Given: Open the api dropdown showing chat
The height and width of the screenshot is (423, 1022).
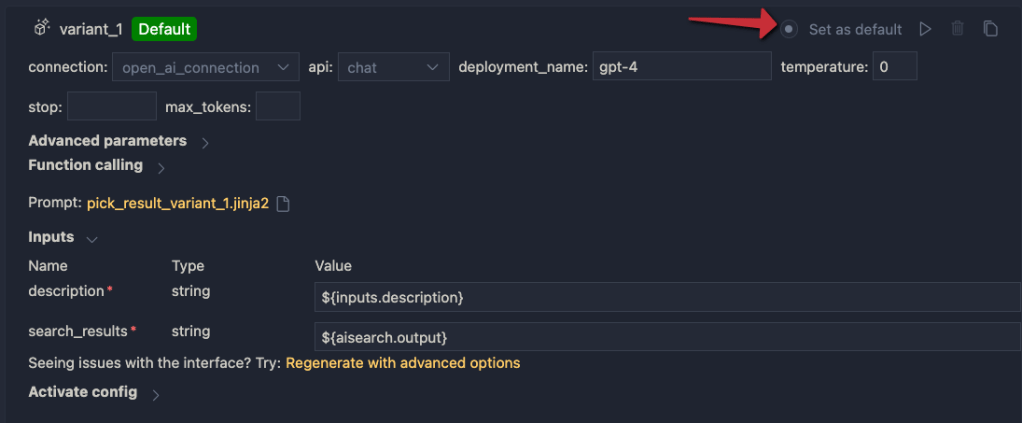Looking at the screenshot, I should tap(392, 68).
